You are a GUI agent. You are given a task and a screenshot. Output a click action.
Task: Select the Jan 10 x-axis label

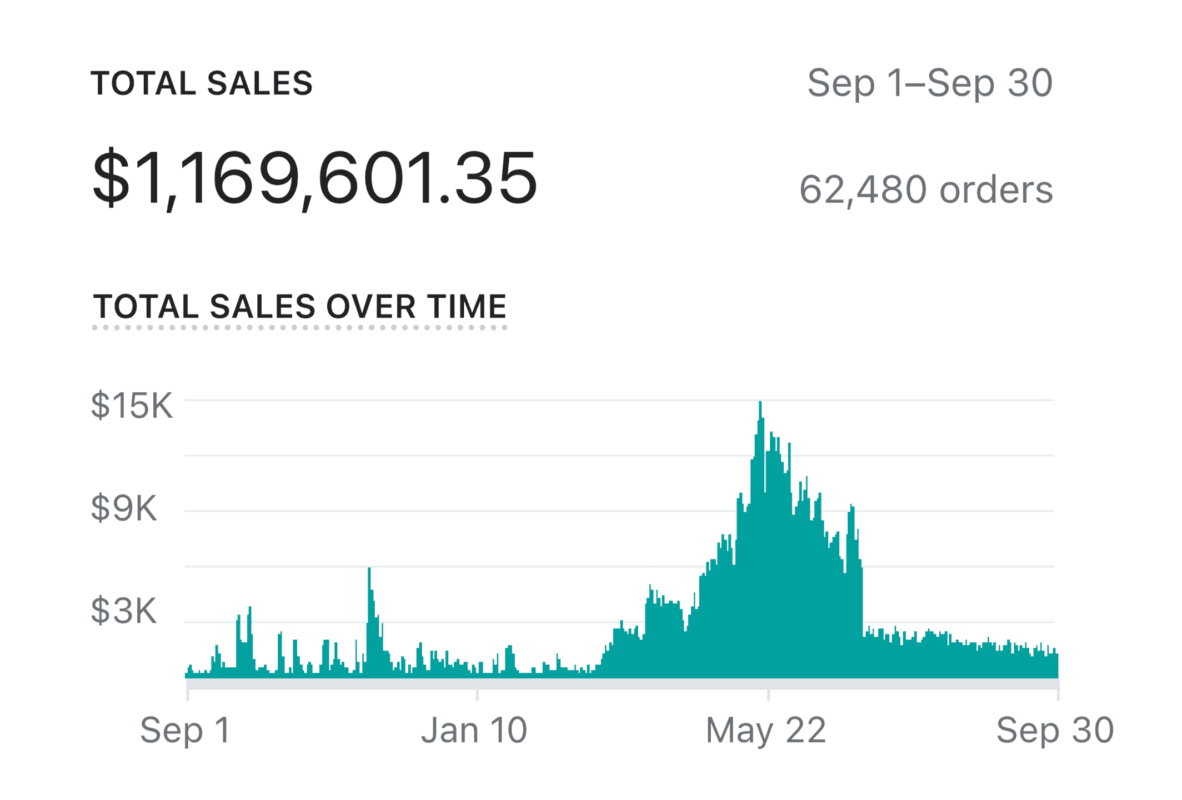(474, 731)
